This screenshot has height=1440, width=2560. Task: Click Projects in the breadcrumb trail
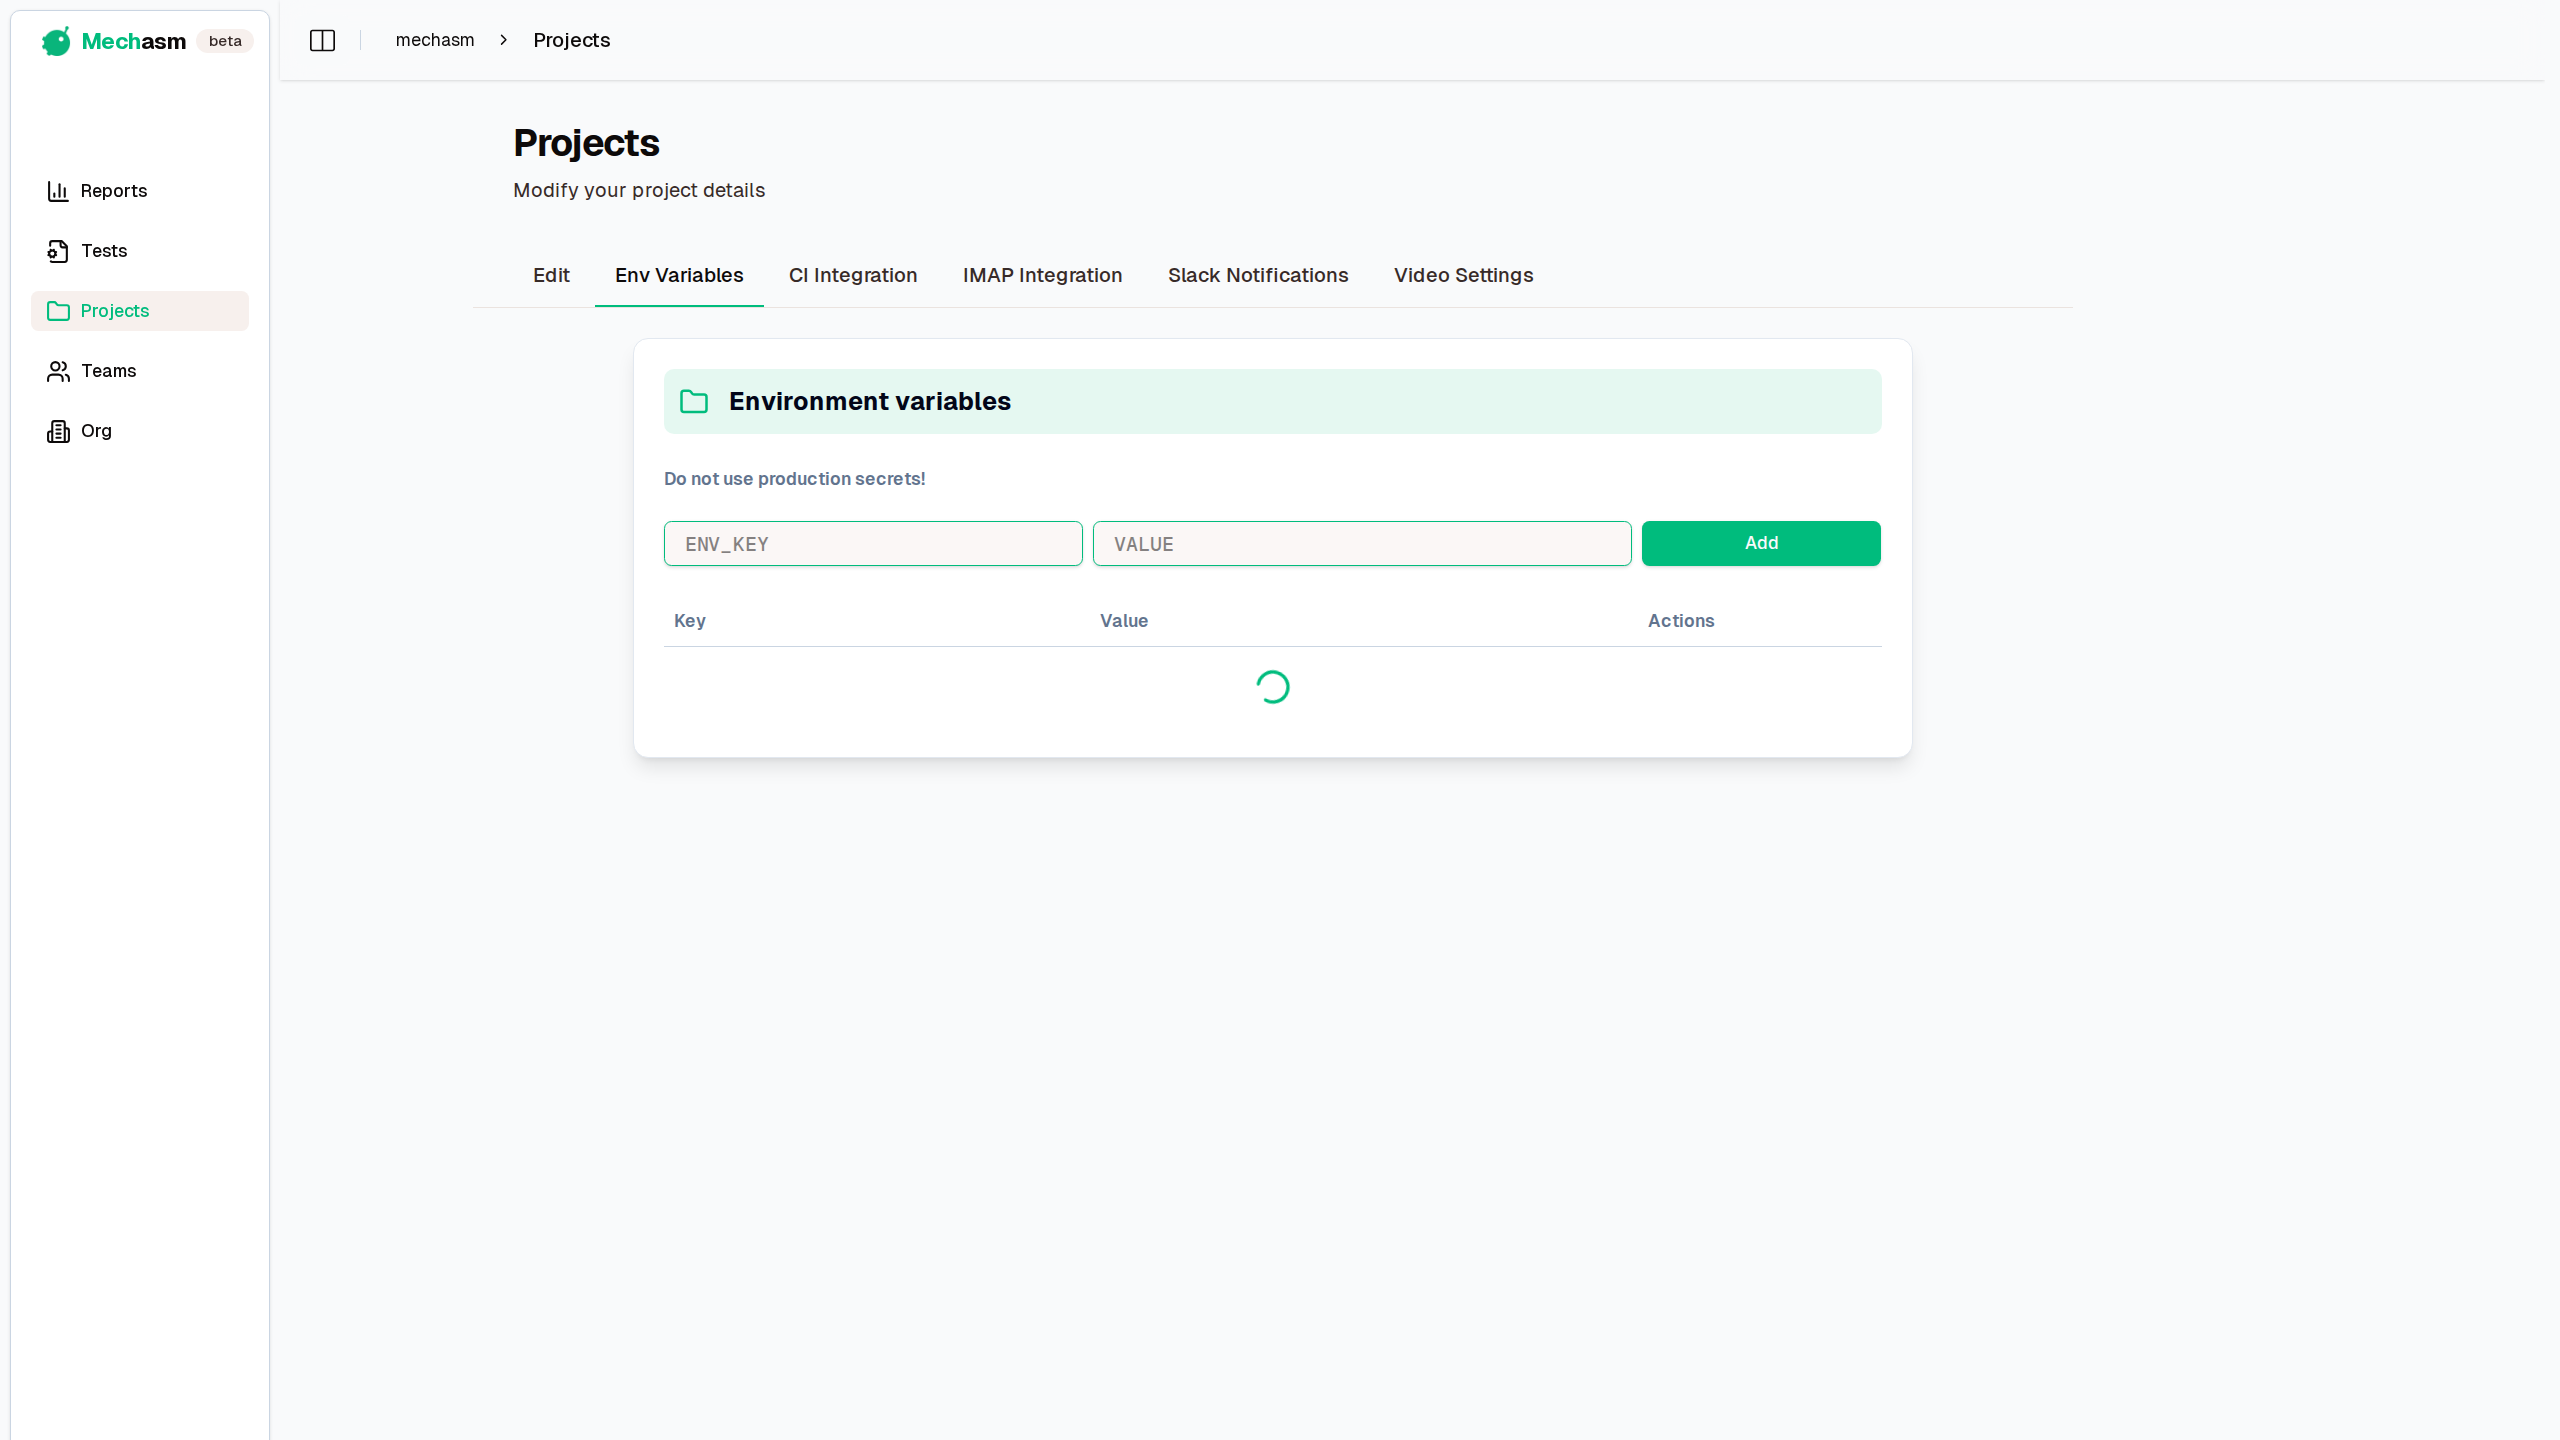point(571,40)
